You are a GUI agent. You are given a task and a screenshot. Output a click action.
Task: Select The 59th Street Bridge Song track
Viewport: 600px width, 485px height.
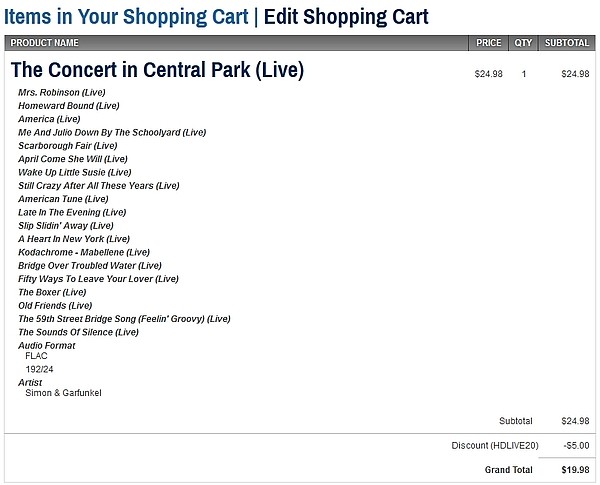124,319
